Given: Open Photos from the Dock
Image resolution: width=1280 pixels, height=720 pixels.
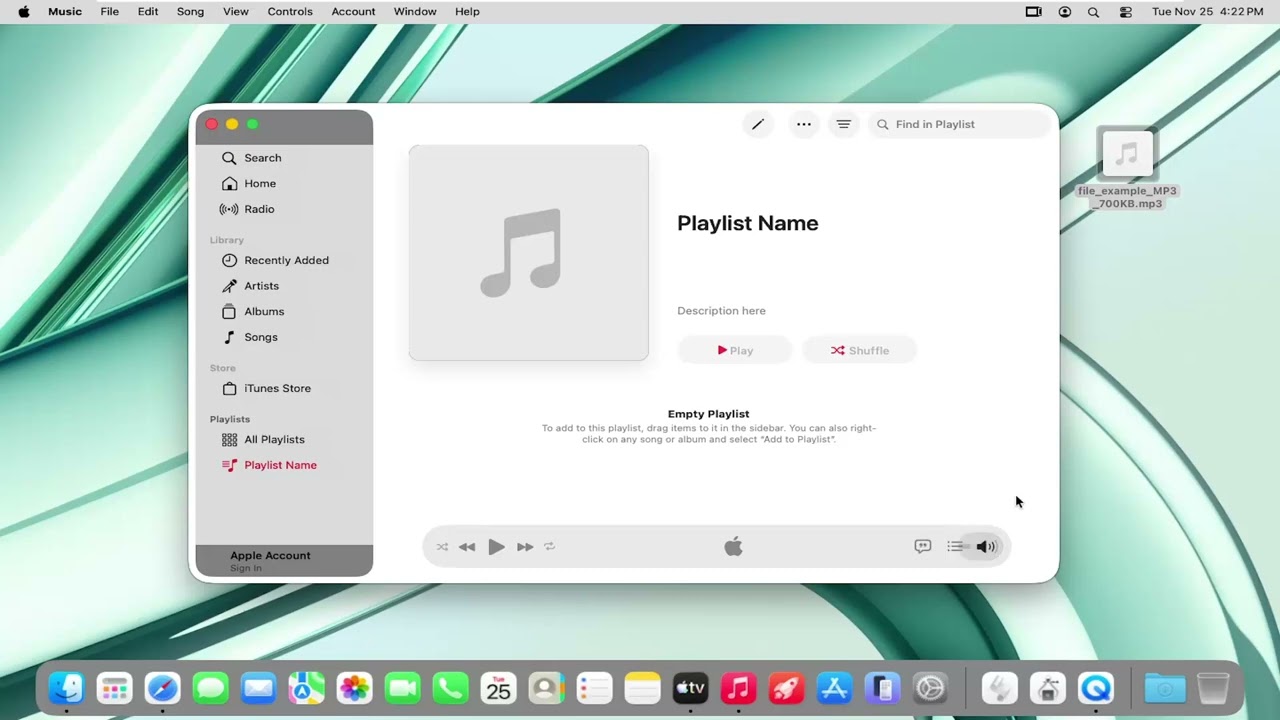Looking at the screenshot, I should click(354, 688).
